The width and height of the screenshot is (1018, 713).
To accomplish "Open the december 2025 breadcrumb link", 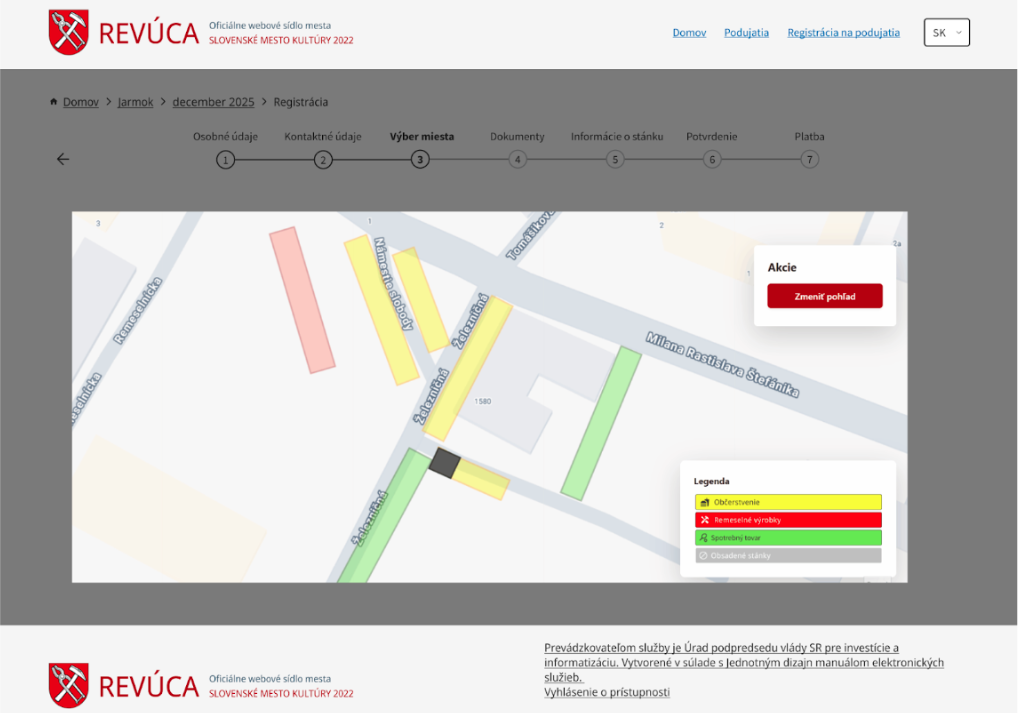I will pyautogui.click(x=213, y=101).
